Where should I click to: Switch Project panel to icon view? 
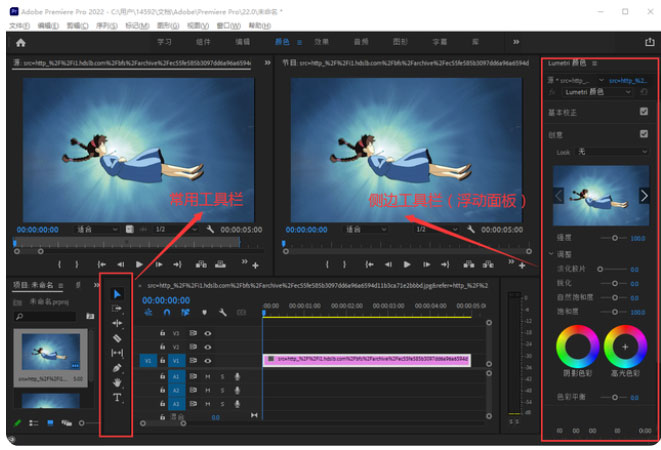[50, 423]
